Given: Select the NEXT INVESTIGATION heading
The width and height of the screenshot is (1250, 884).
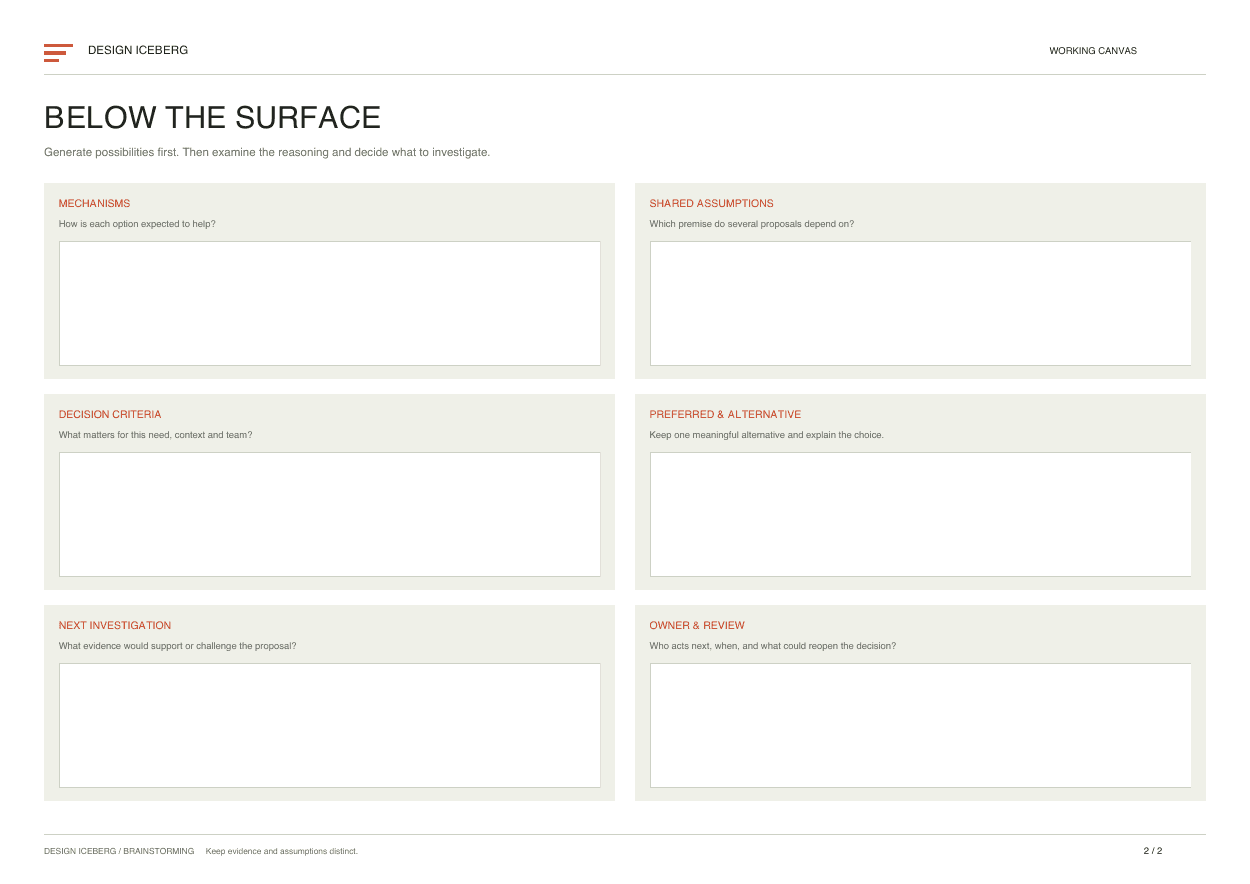Looking at the screenshot, I should coord(115,625).
